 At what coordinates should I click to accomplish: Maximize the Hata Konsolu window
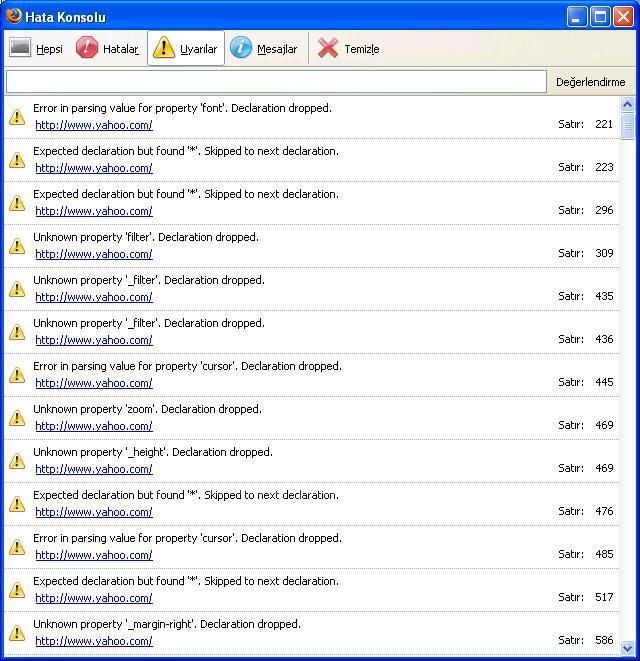[x=600, y=16]
